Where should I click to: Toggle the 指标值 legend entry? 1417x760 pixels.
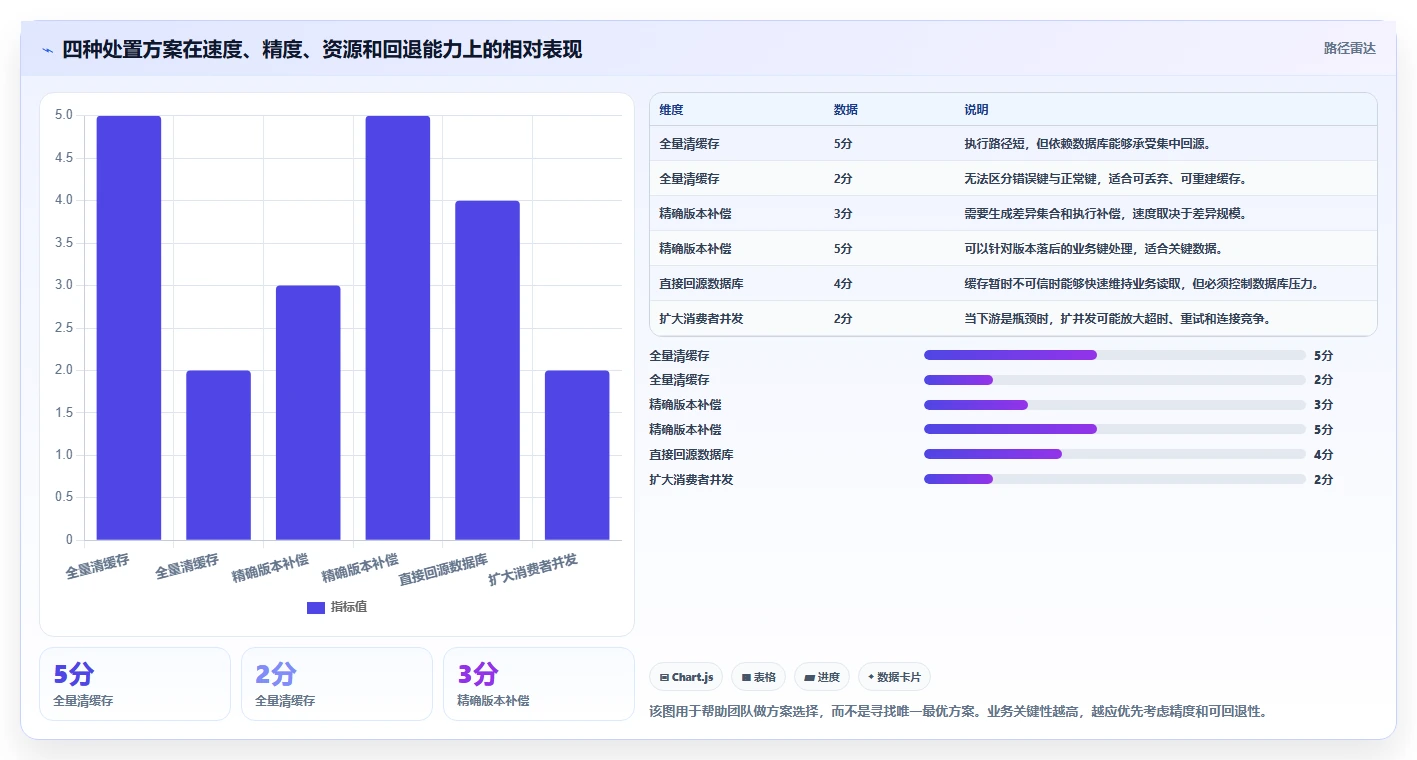[337, 607]
